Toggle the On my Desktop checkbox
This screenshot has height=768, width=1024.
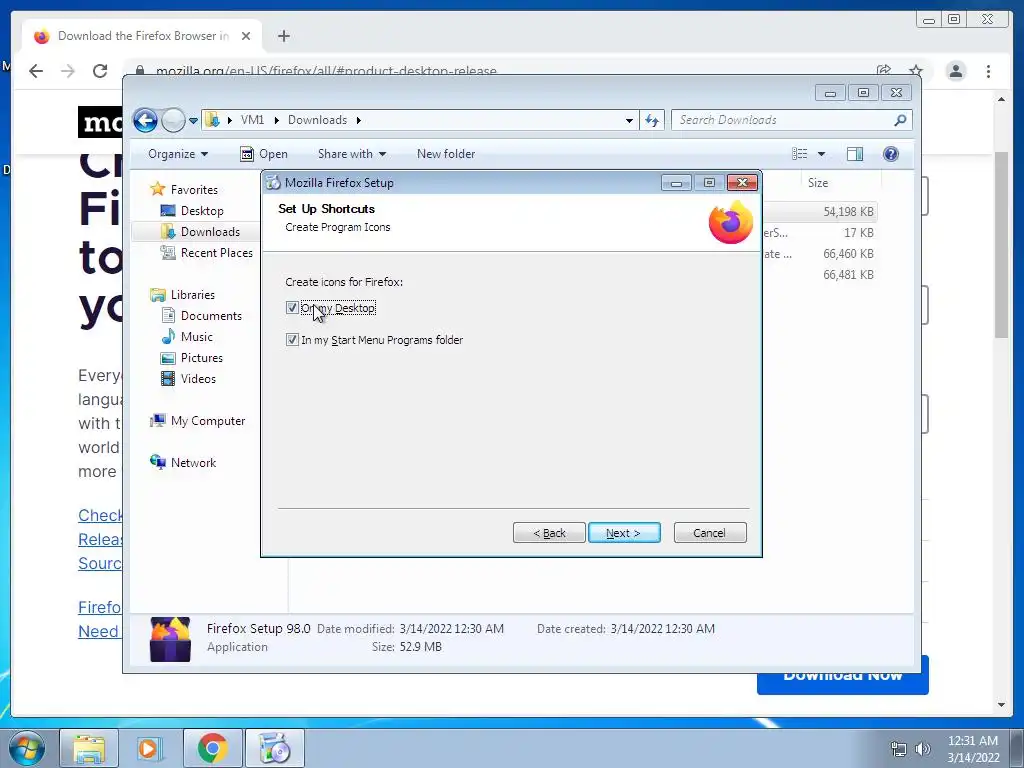pos(292,308)
